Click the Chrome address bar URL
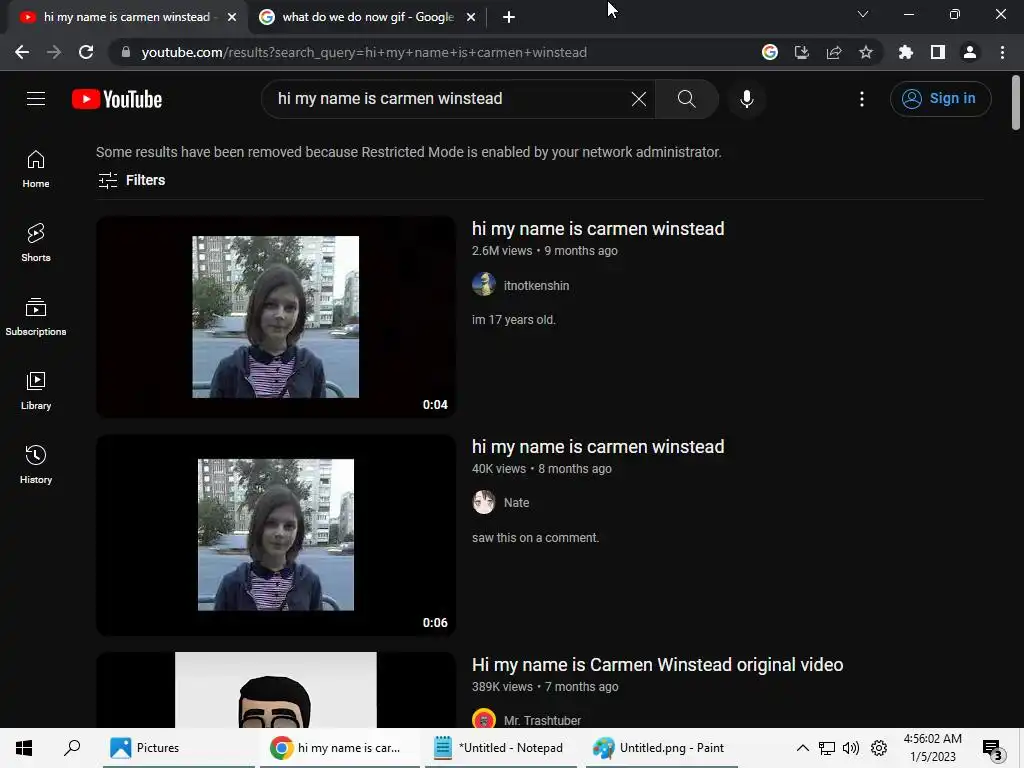The image size is (1024, 768). 364,52
